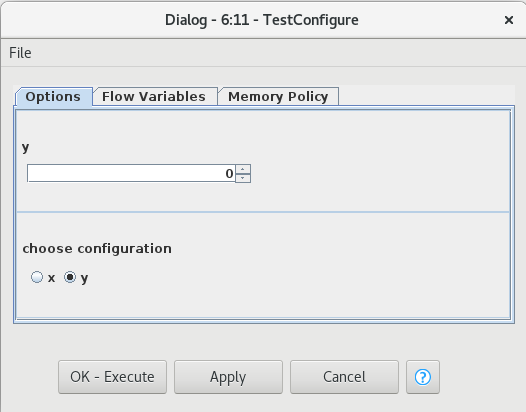Image resolution: width=526 pixels, height=412 pixels.
Task: Switch to the Flow Variables tab
Action: click(x=154, y=97)
